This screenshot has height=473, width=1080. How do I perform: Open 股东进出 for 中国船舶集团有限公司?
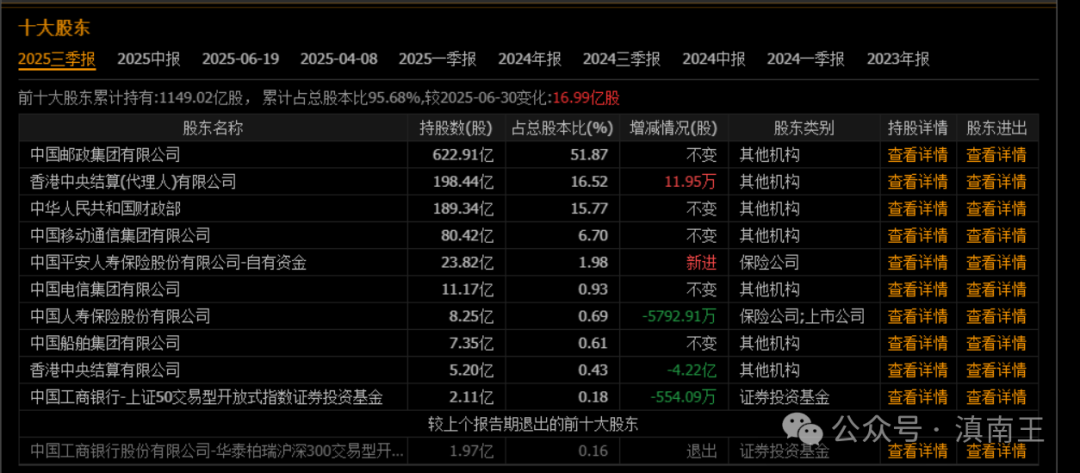click(997, 343)
